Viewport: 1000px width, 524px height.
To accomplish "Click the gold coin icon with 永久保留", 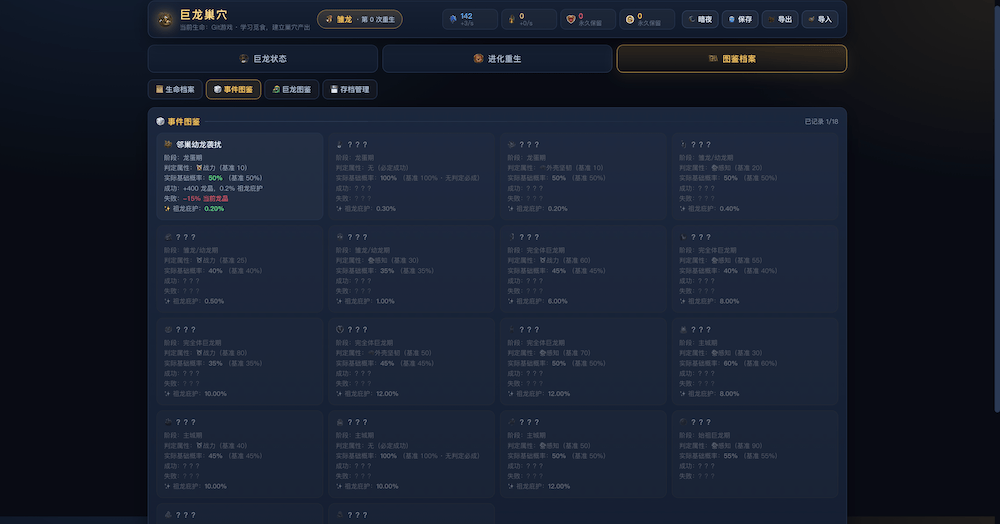I will point(629,19).
